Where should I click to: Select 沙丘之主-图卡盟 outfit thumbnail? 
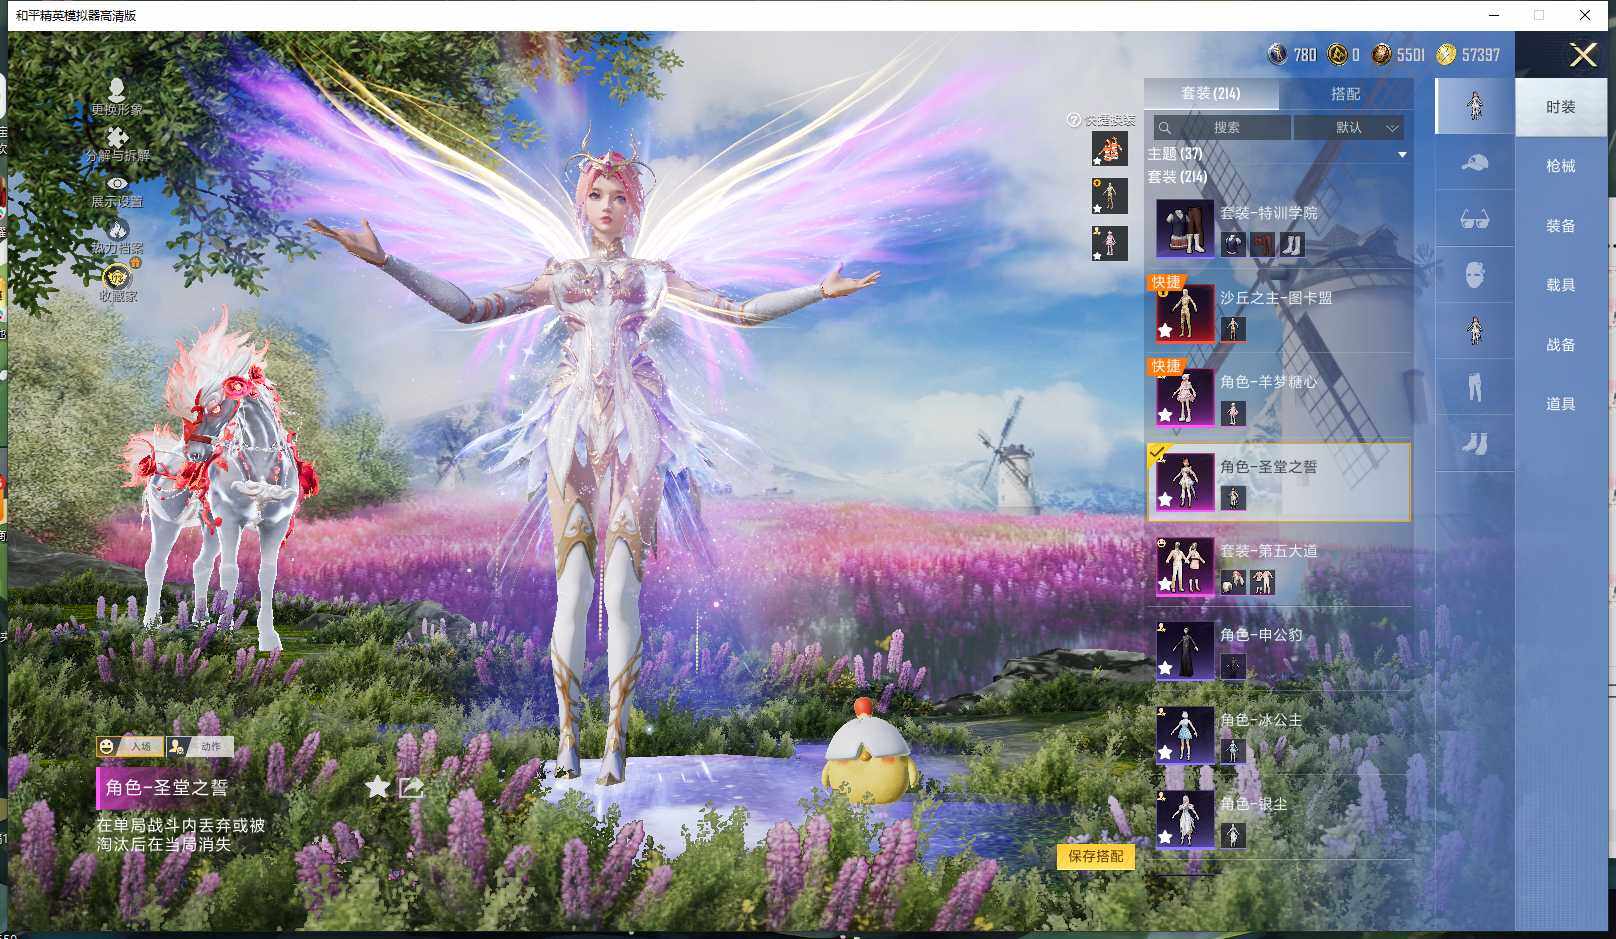pyautogui.click(x=1185, y=313)
